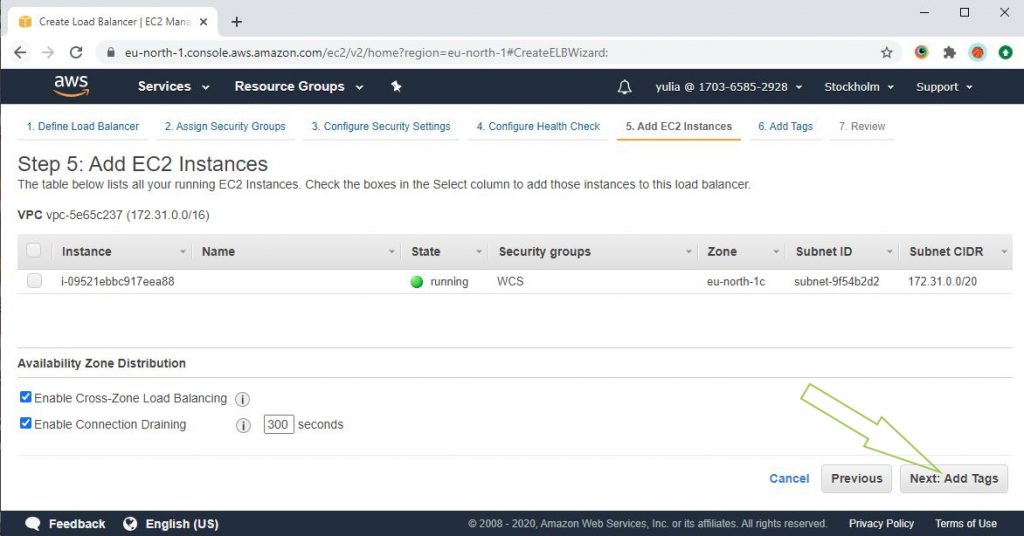Click the browser address bar URL

(x=366, y=52)
